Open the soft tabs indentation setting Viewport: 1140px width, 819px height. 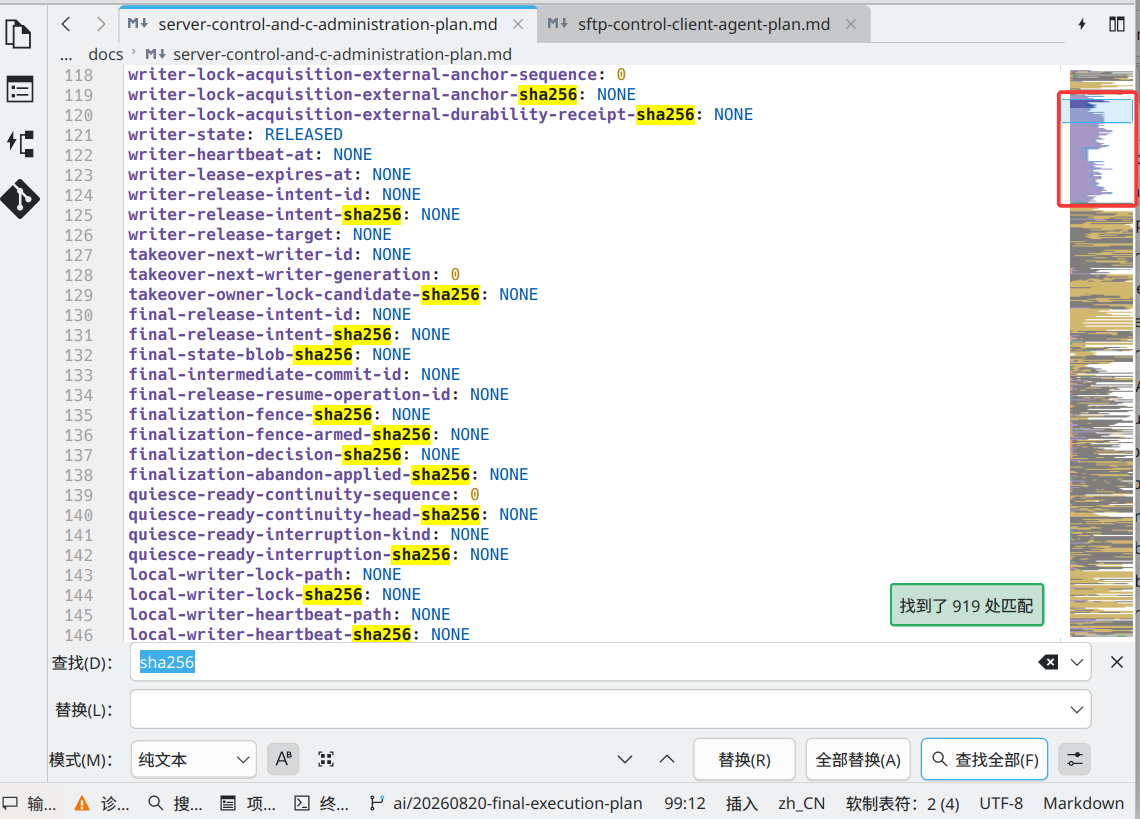[902, 803]
